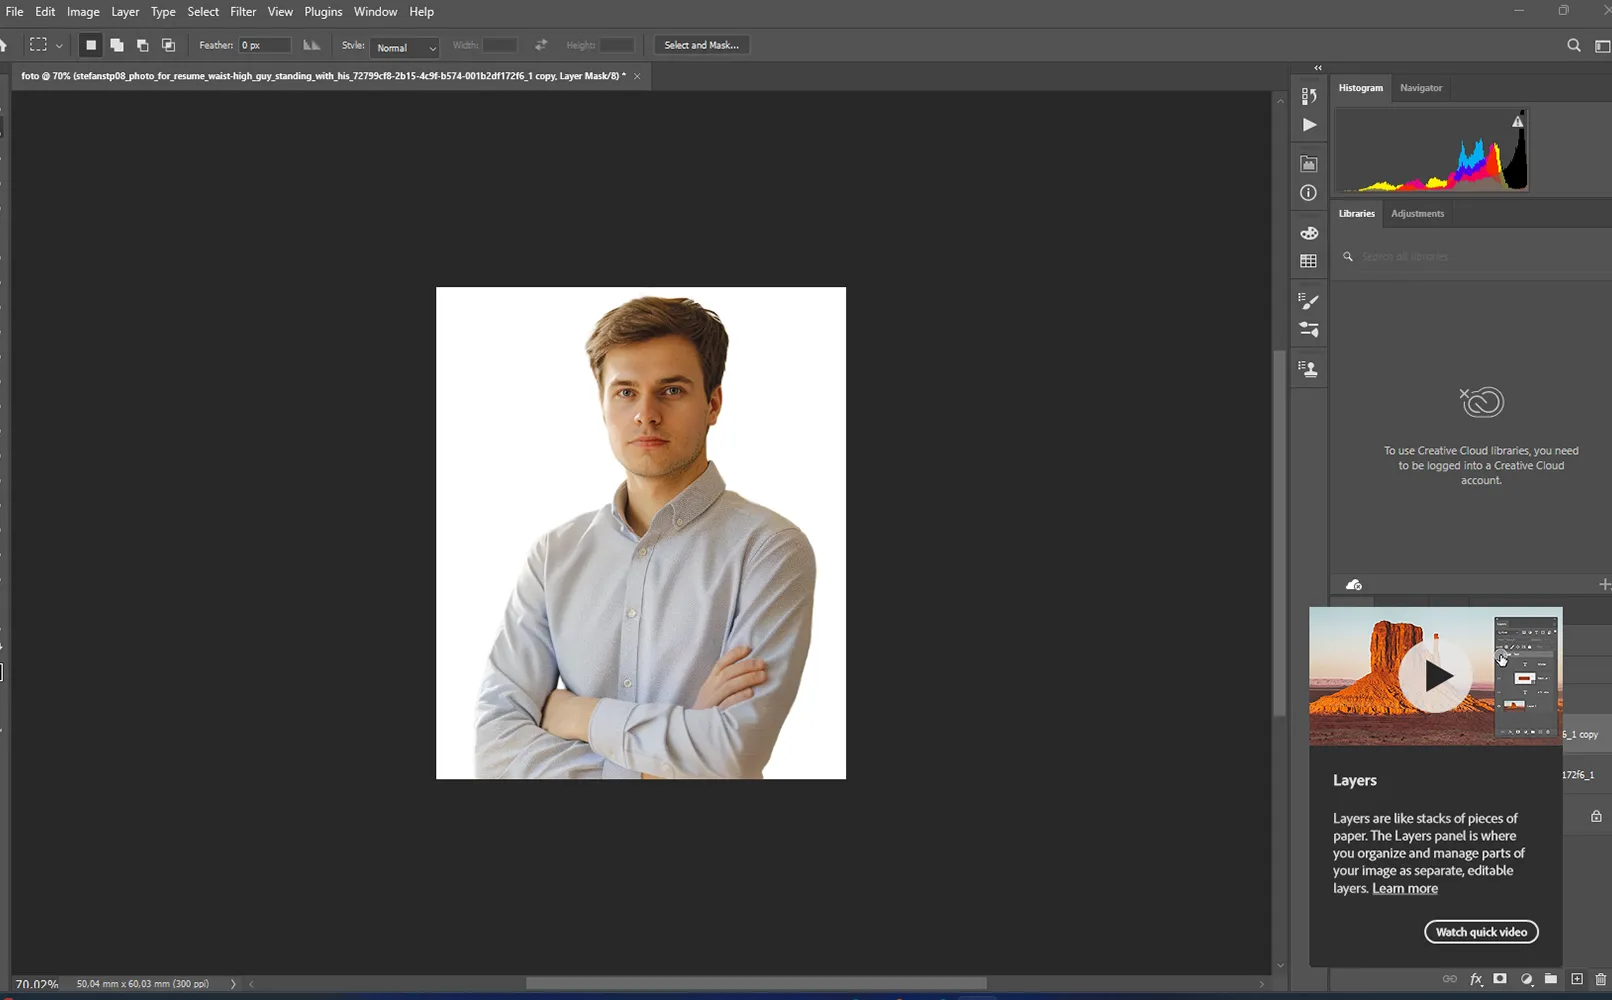
Task: Click the Feather value input field
Action: [x=264, y=45]
